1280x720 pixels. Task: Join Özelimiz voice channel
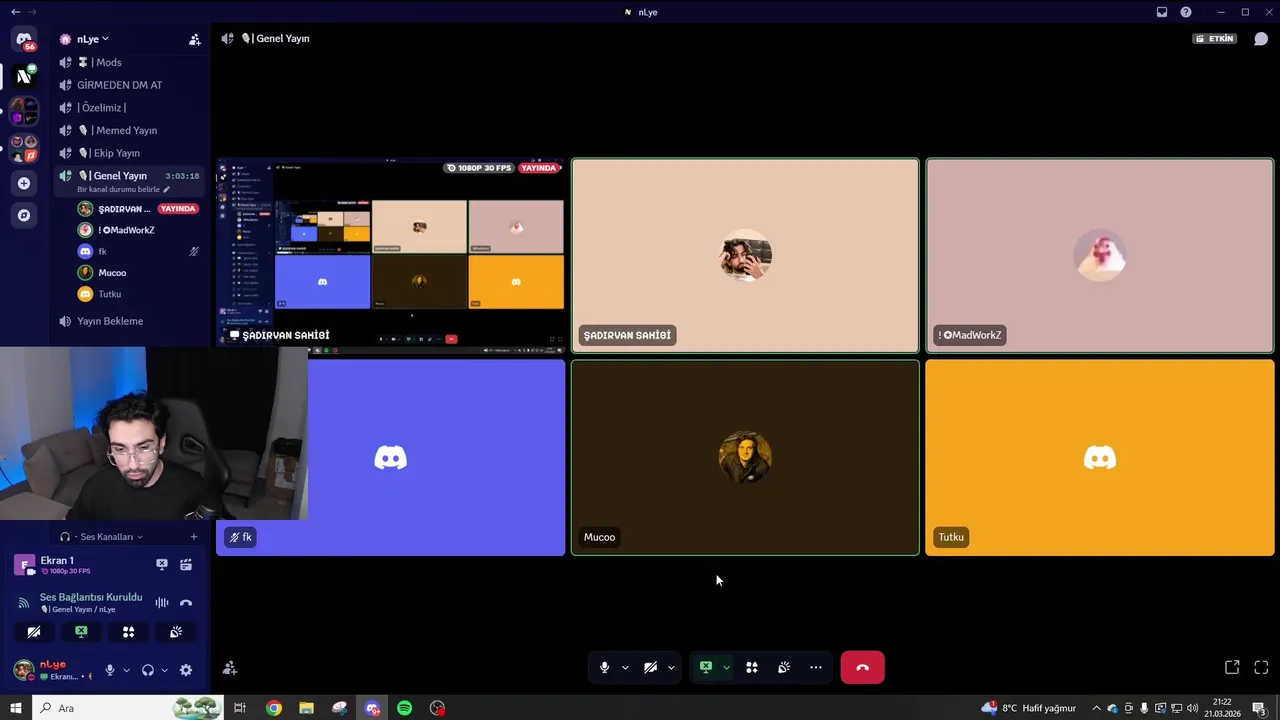tap(130, 108)
